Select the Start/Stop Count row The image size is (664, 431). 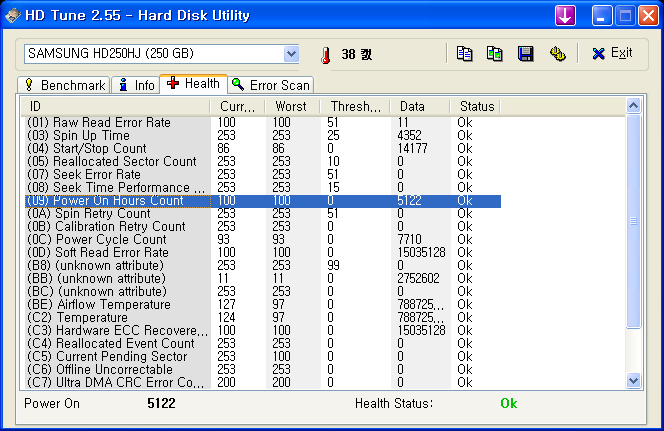point(263,149)
